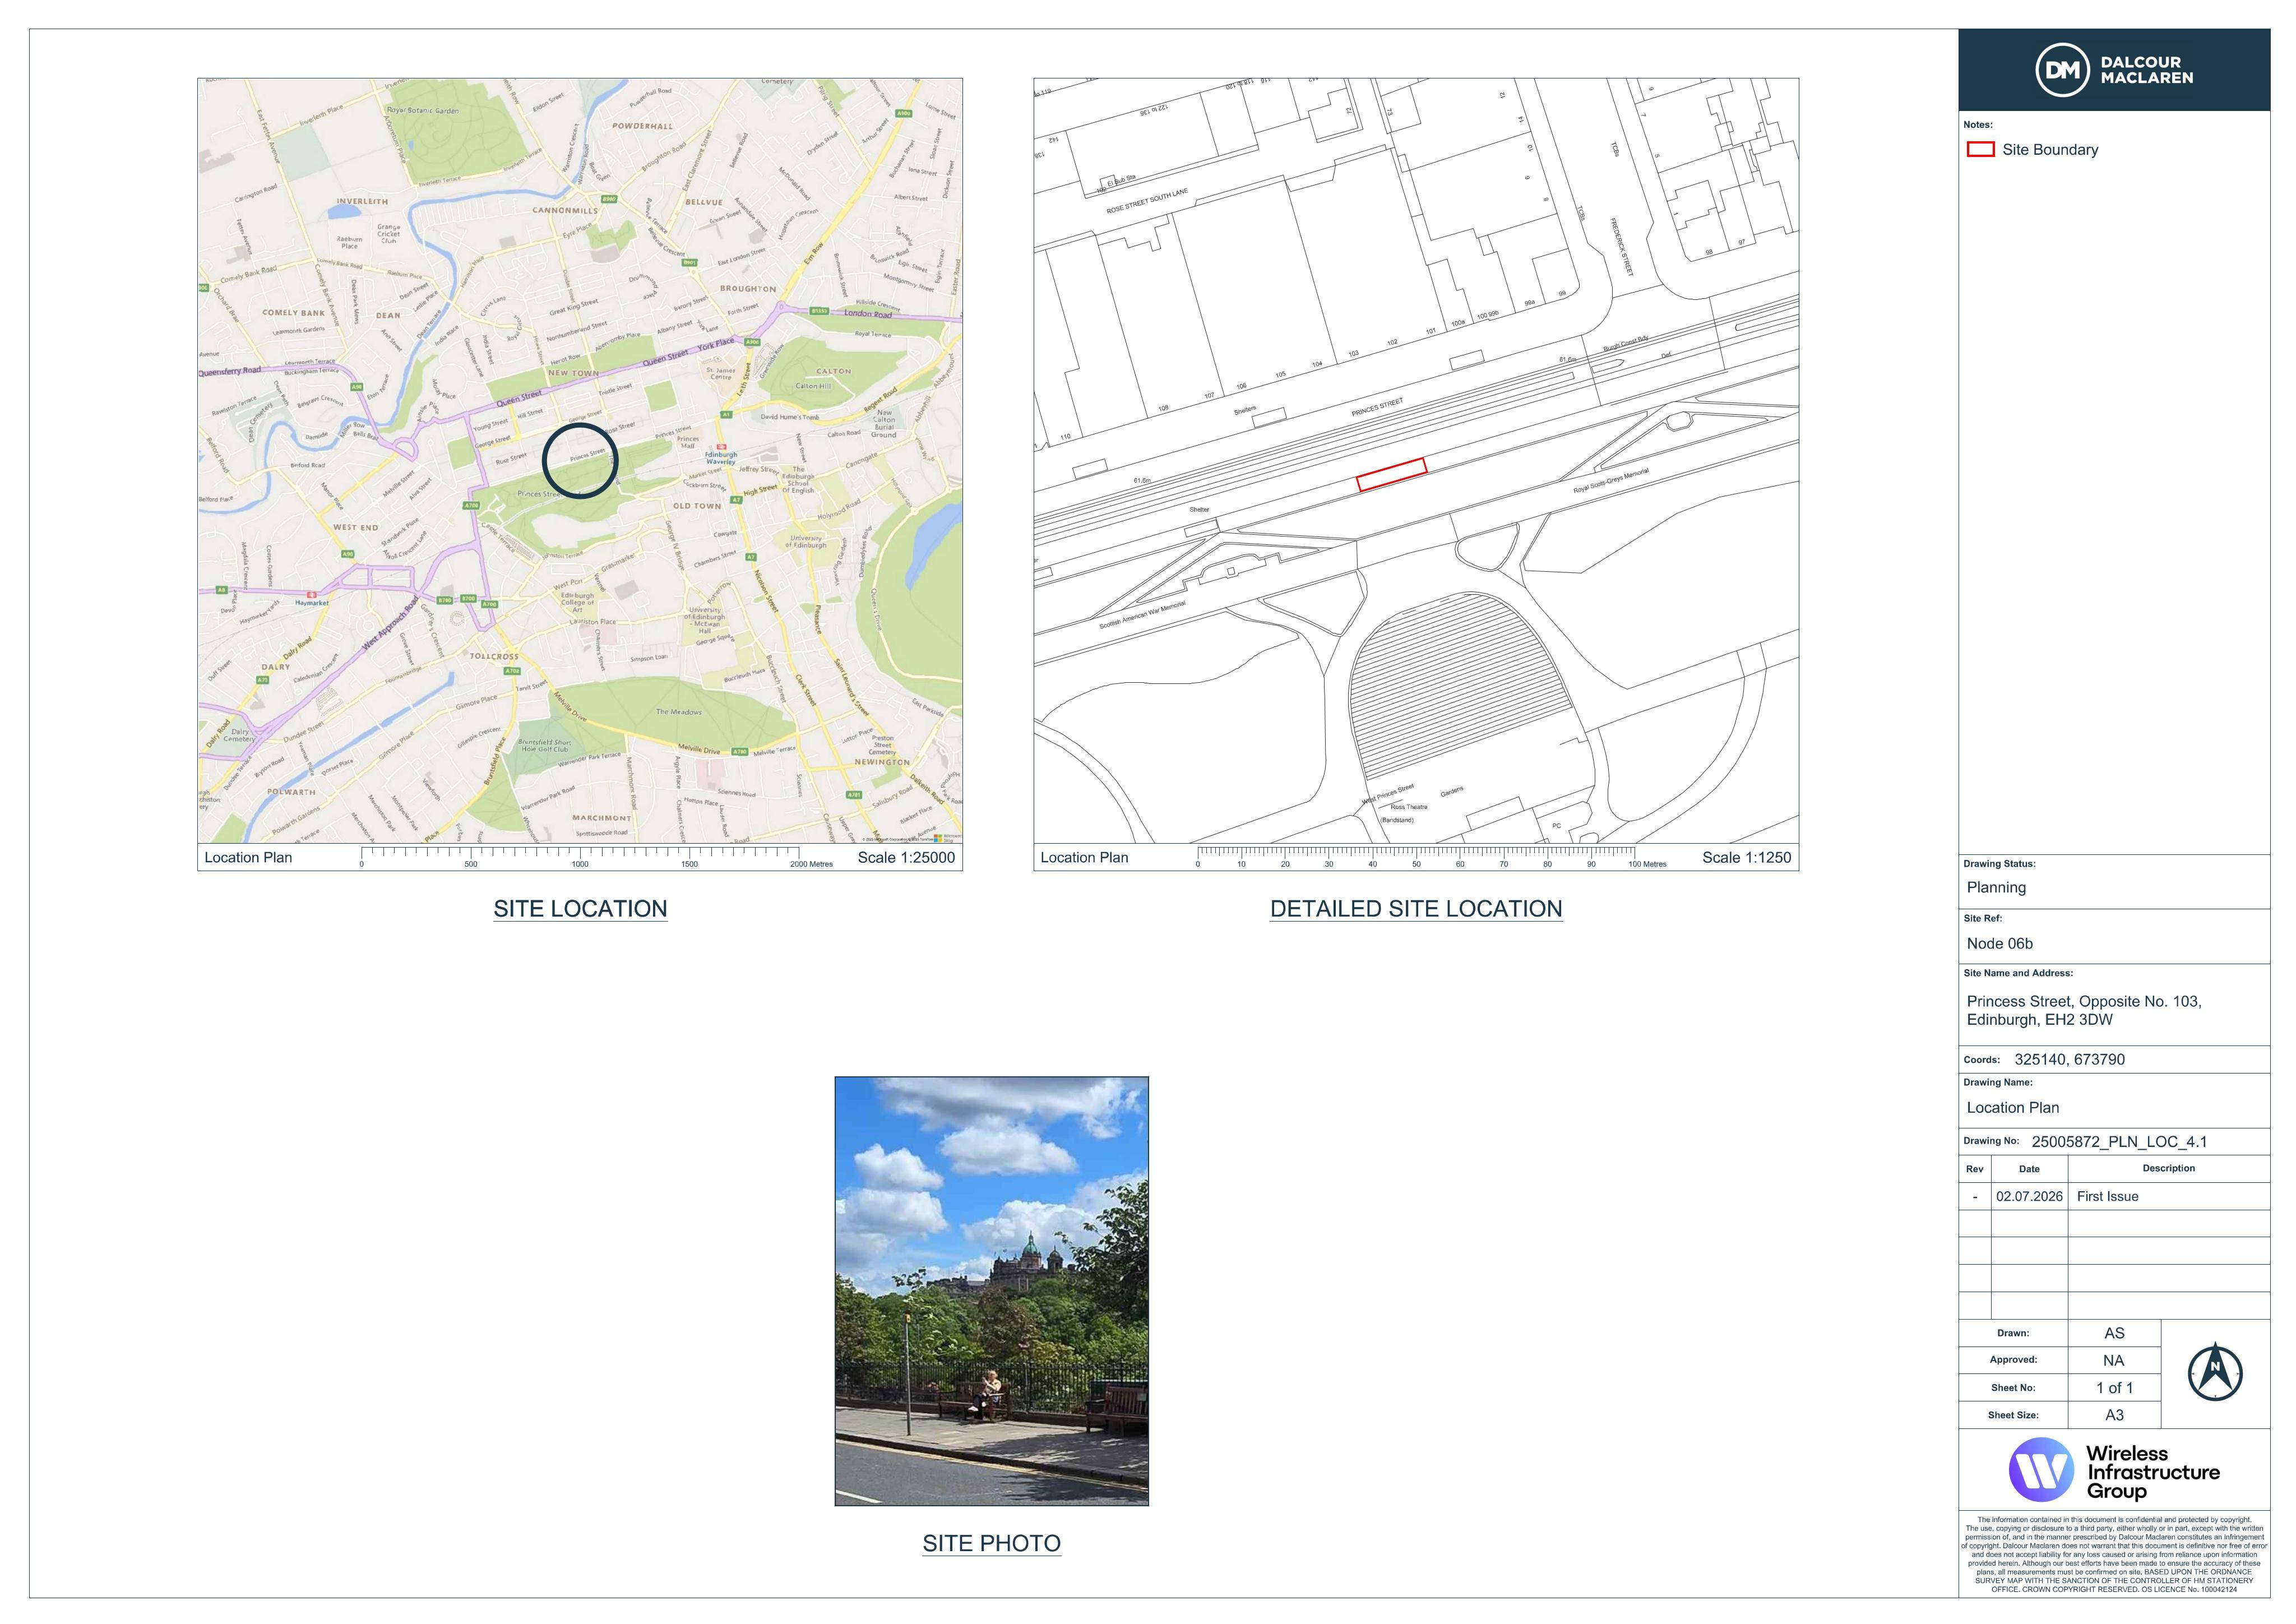Viewport: 2296px width, 1624px height.
Task: Click the 'OLD TOWN' district label
Action: click(697, 506)
